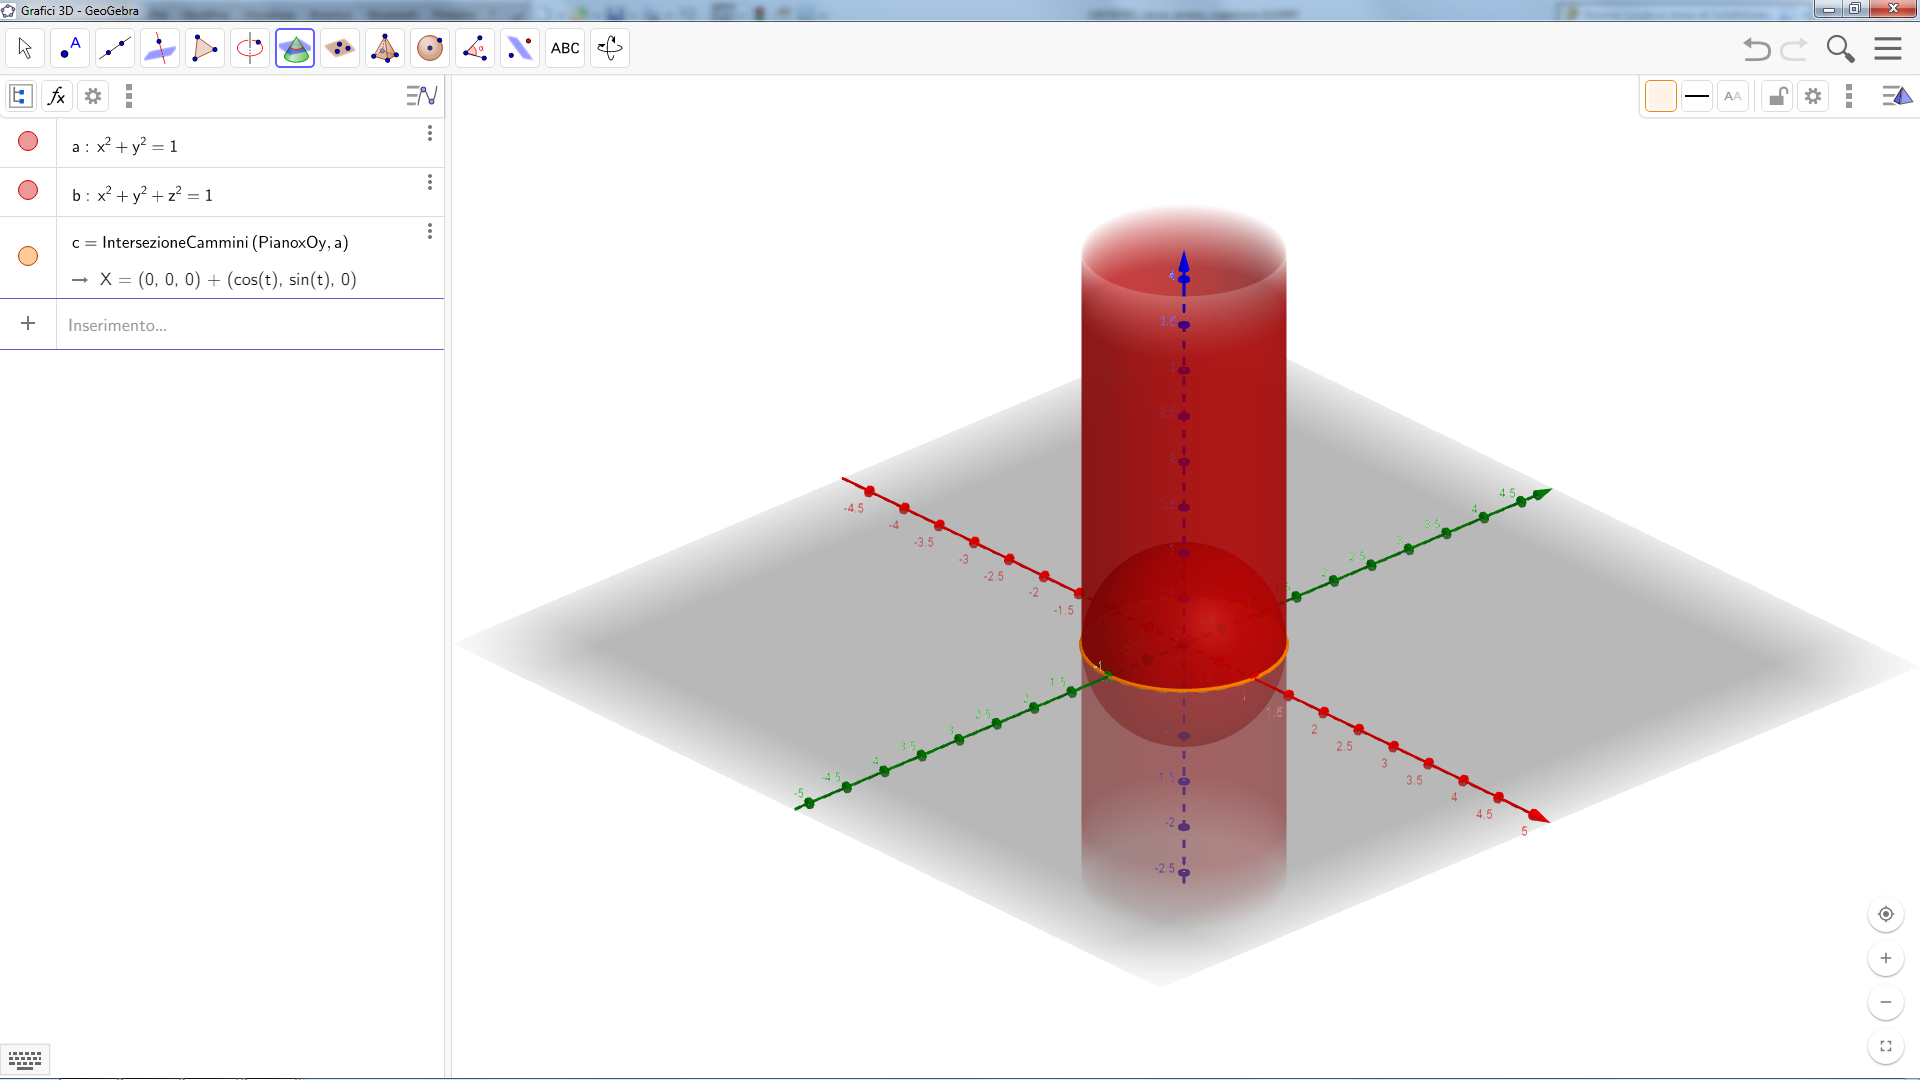Image resolution: width=1920 pixels, height=1080 pixels.
Task: Pick the Circle with axis tool
Action: [x=250, y=48]
